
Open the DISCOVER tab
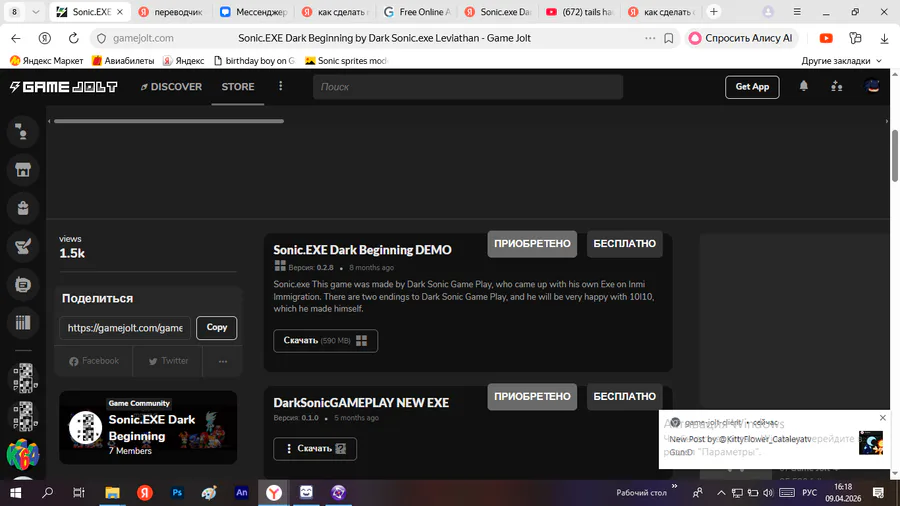click(x=171, y=87)
